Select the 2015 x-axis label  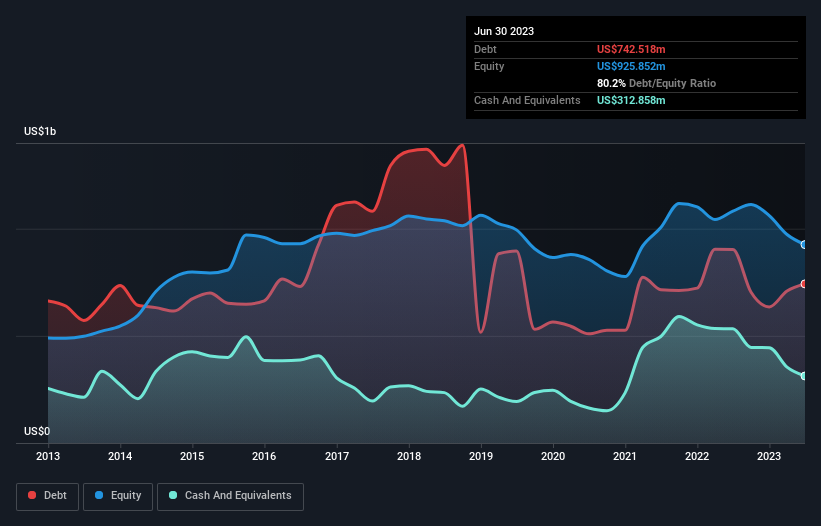pos(192,456)
